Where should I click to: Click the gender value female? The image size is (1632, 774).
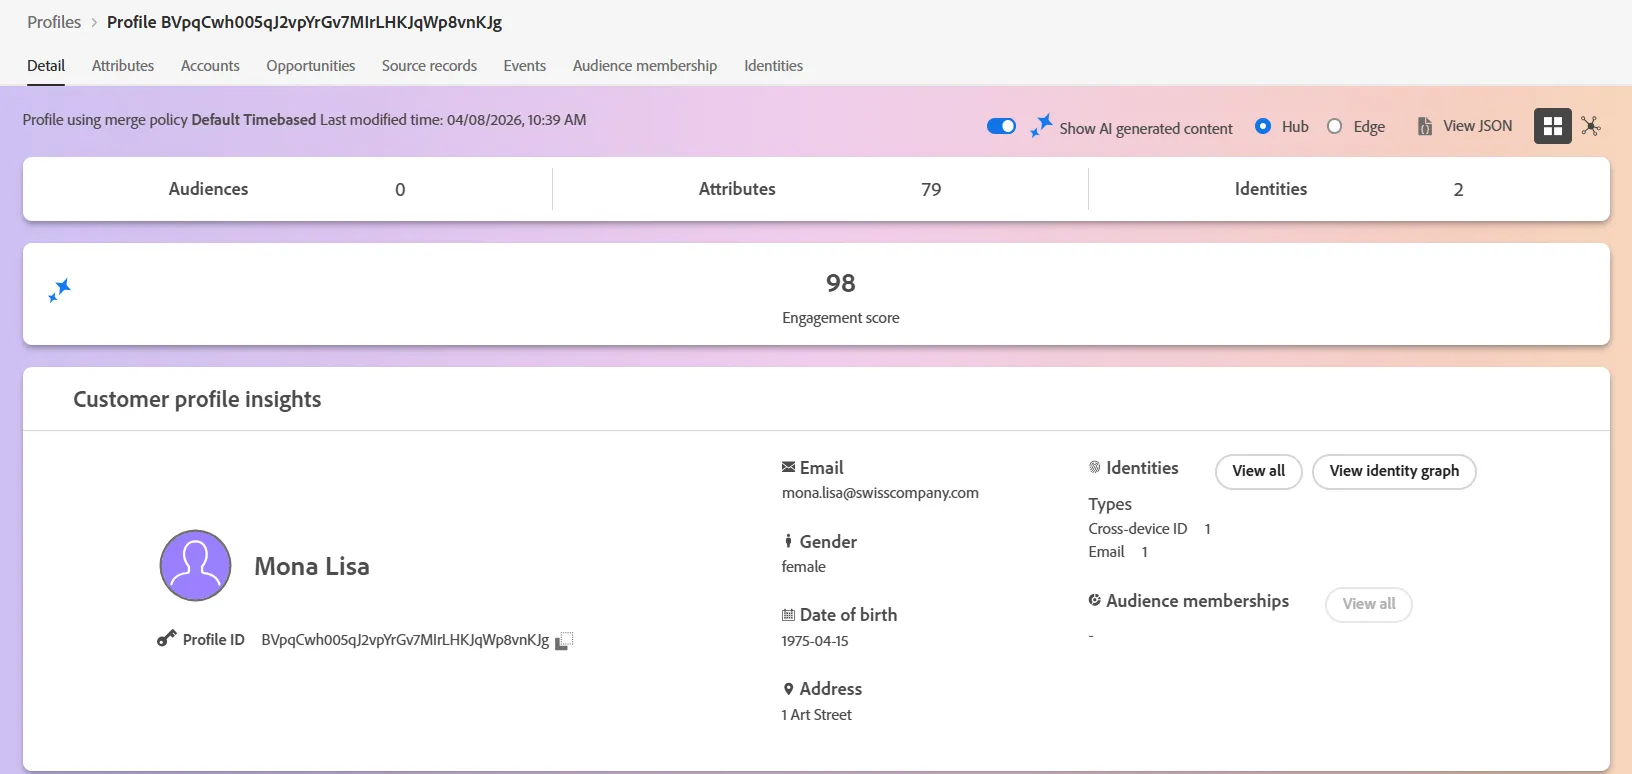coord(804,567)
